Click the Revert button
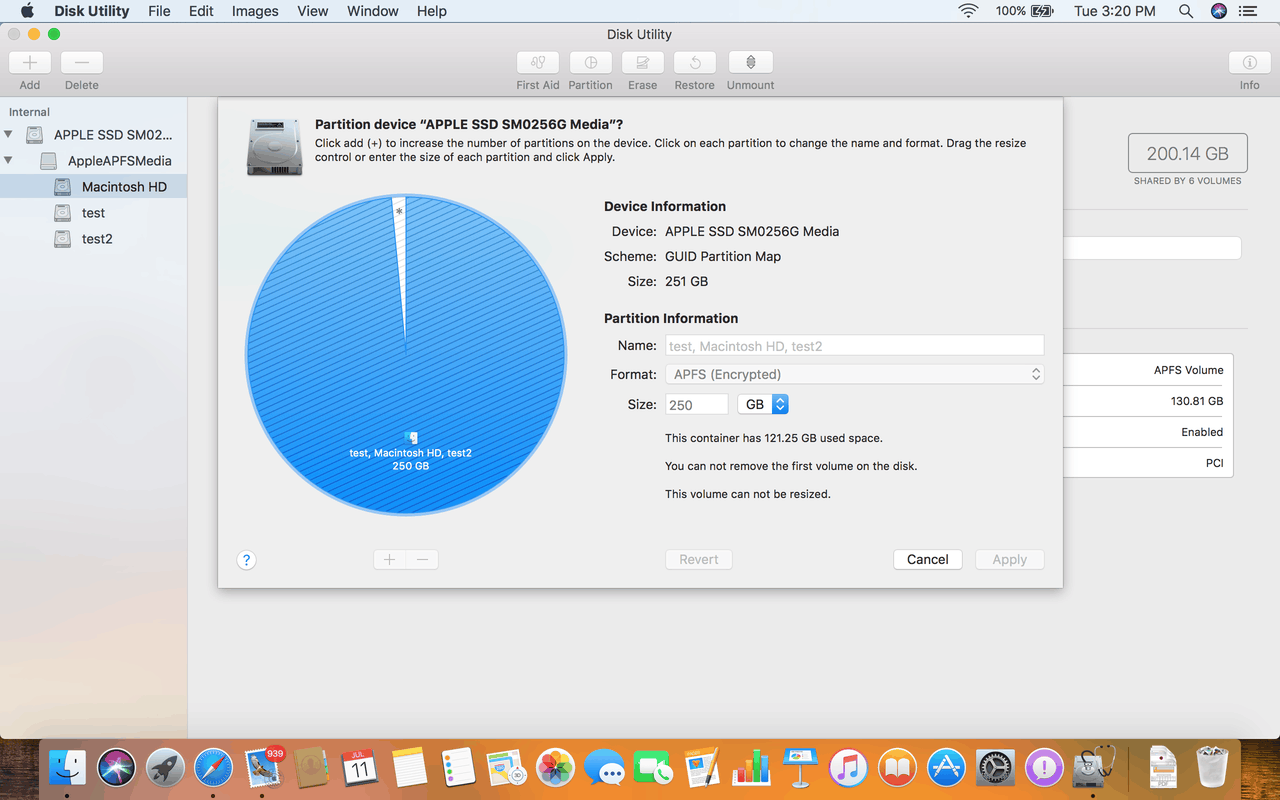1280x800 pixels. [699, 560]
